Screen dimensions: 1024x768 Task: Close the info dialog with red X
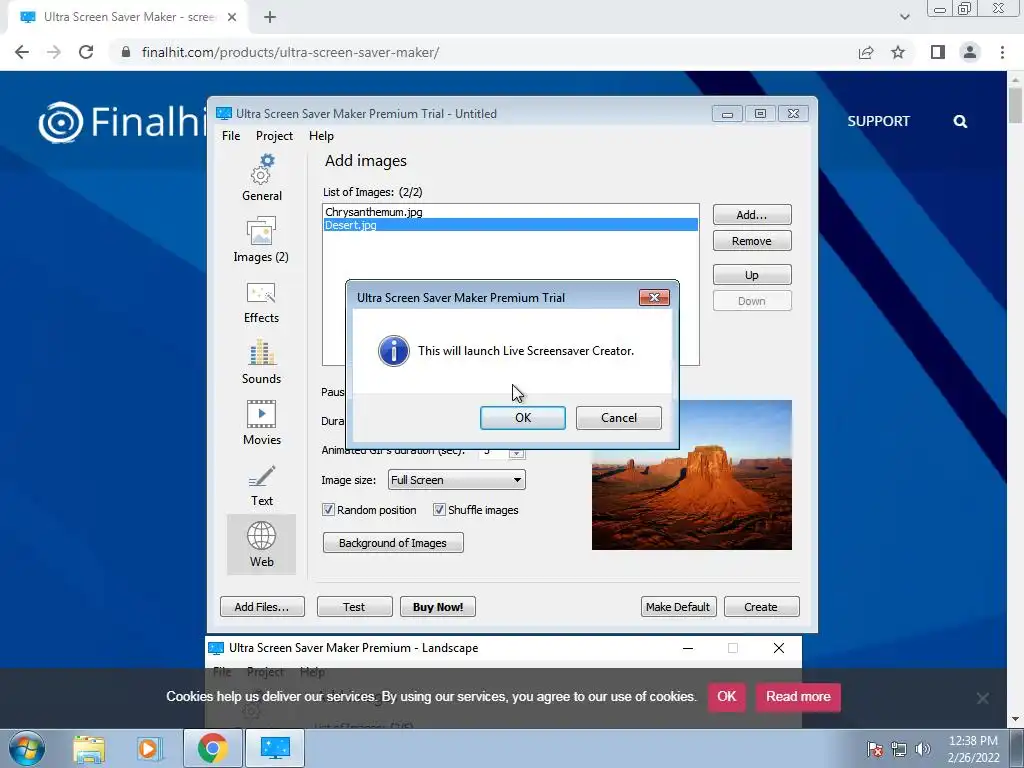click(x=654, y=298)
